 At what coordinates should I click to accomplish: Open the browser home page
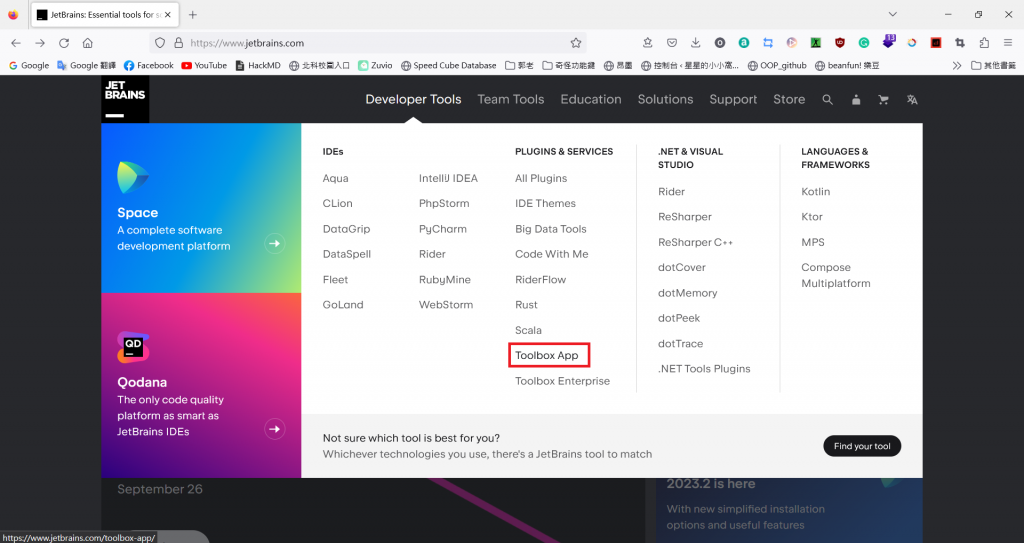[x=88, y=43]
